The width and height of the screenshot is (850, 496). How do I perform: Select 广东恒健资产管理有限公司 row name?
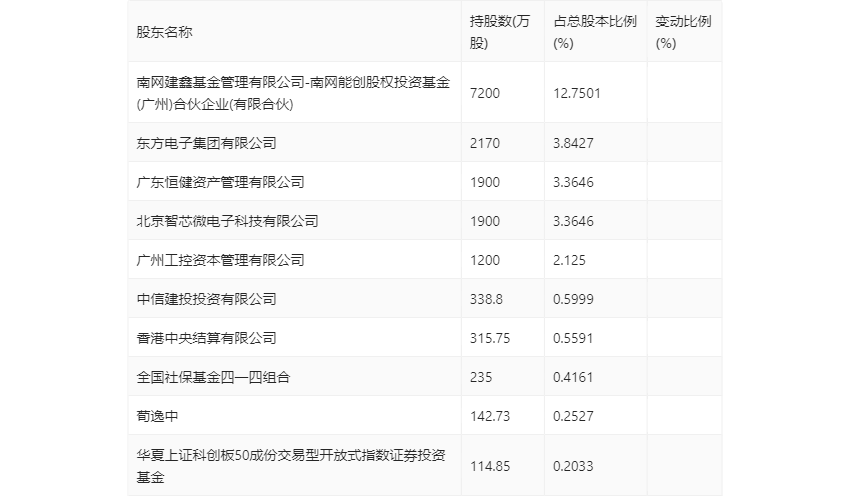click(220, 182)
